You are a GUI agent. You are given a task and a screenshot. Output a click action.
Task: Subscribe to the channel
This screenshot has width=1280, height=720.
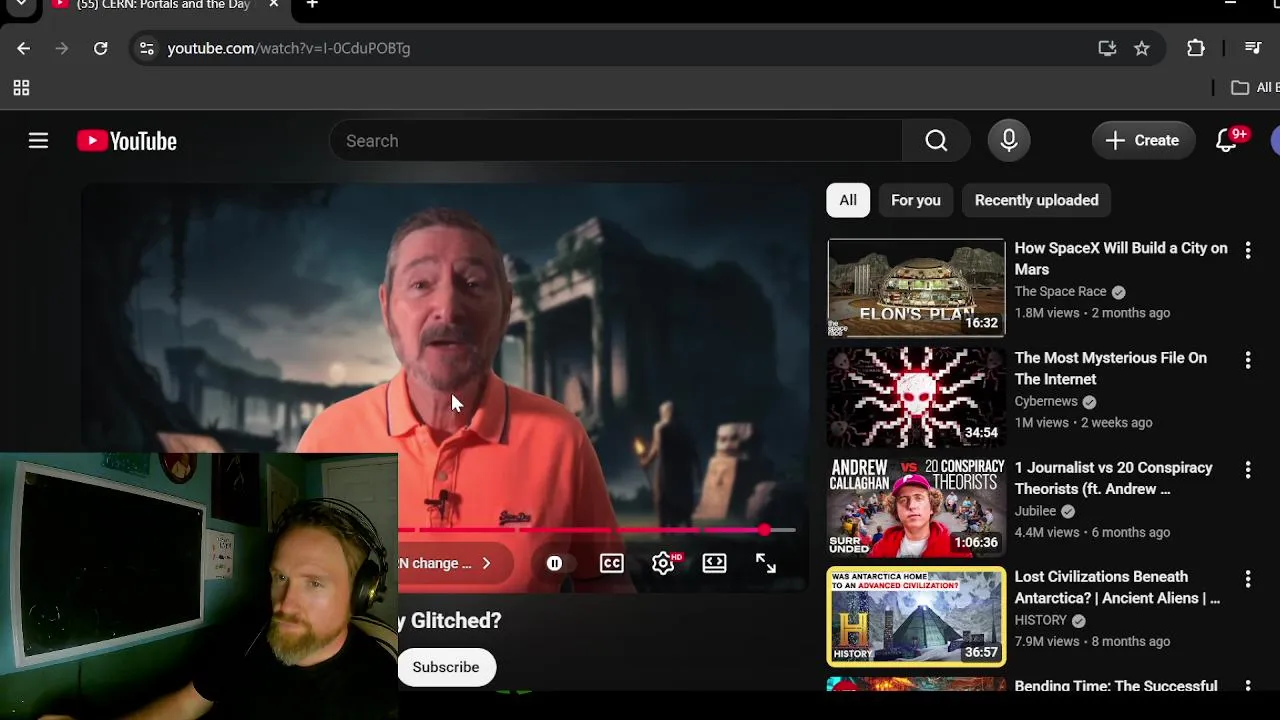coord(446,667)
